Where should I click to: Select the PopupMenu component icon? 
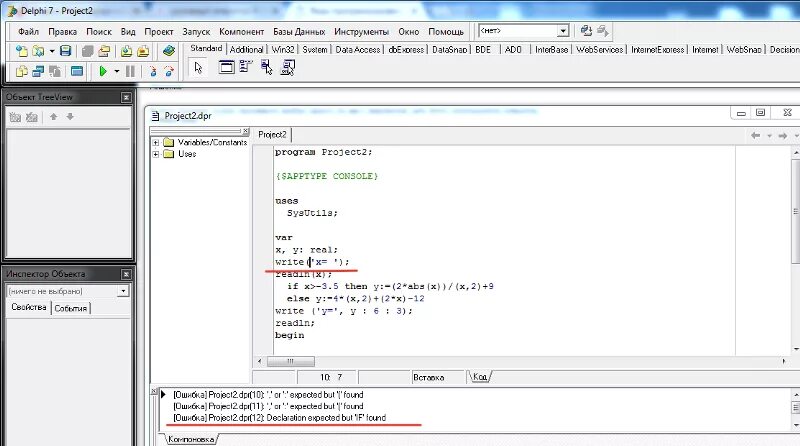coord(266,67)
